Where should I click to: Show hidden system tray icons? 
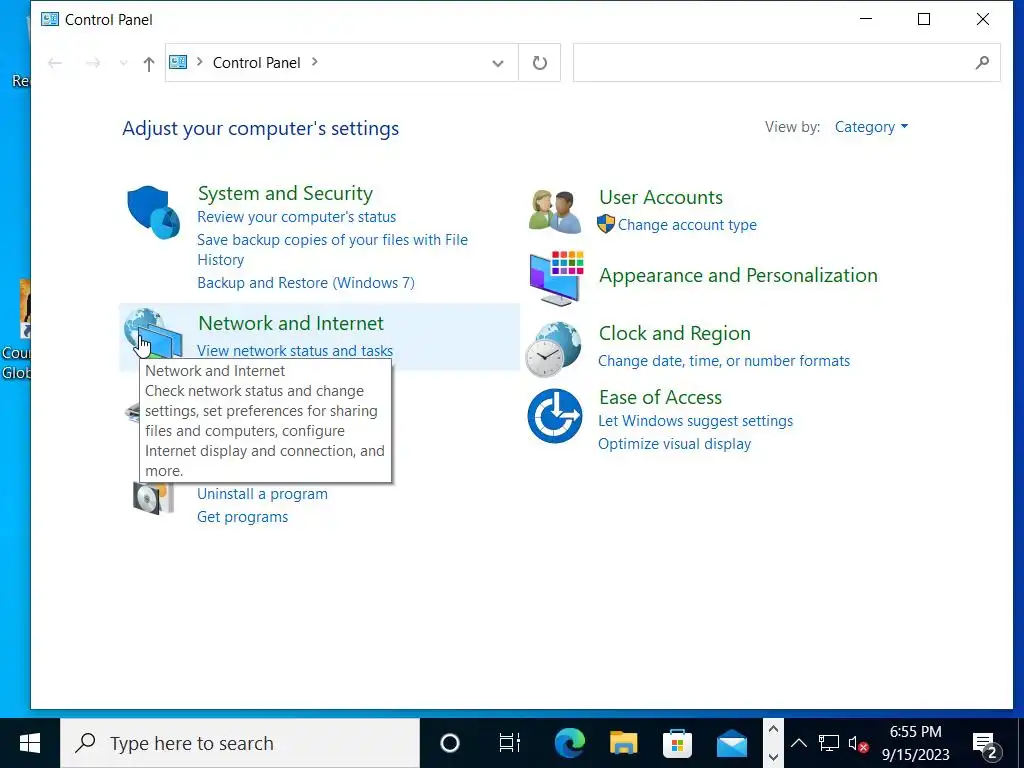coord(799,743)
